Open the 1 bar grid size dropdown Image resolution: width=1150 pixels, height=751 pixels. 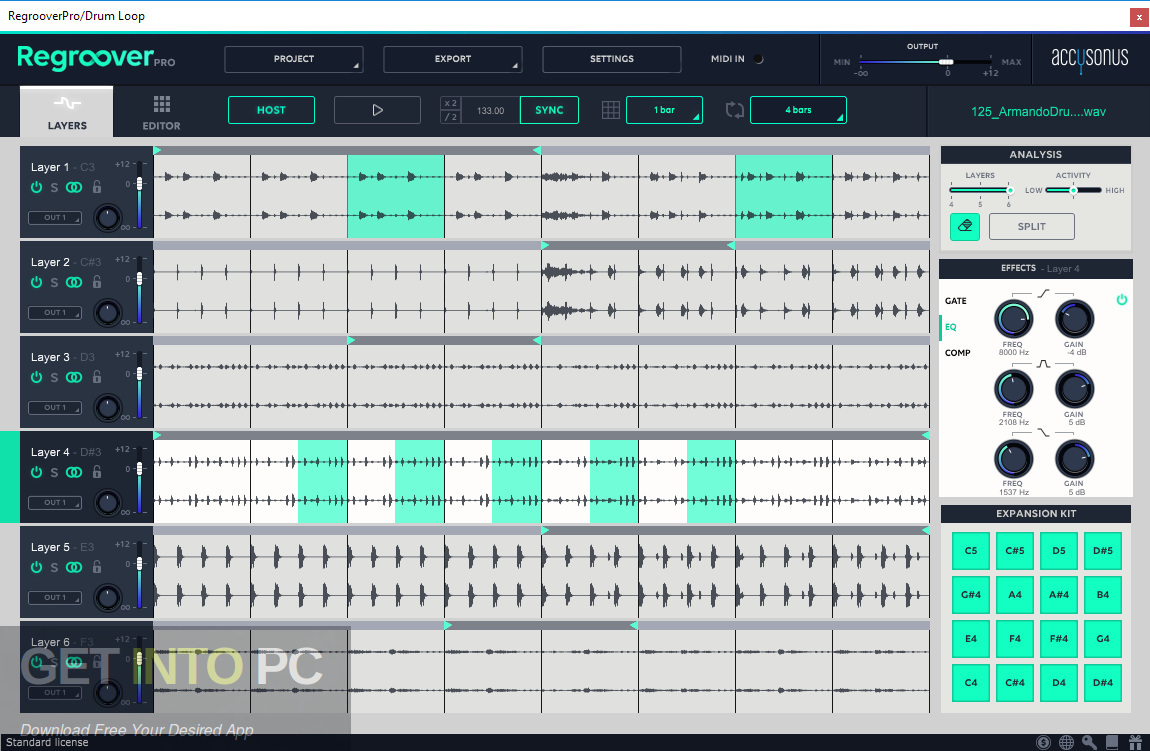coord(664,110)
